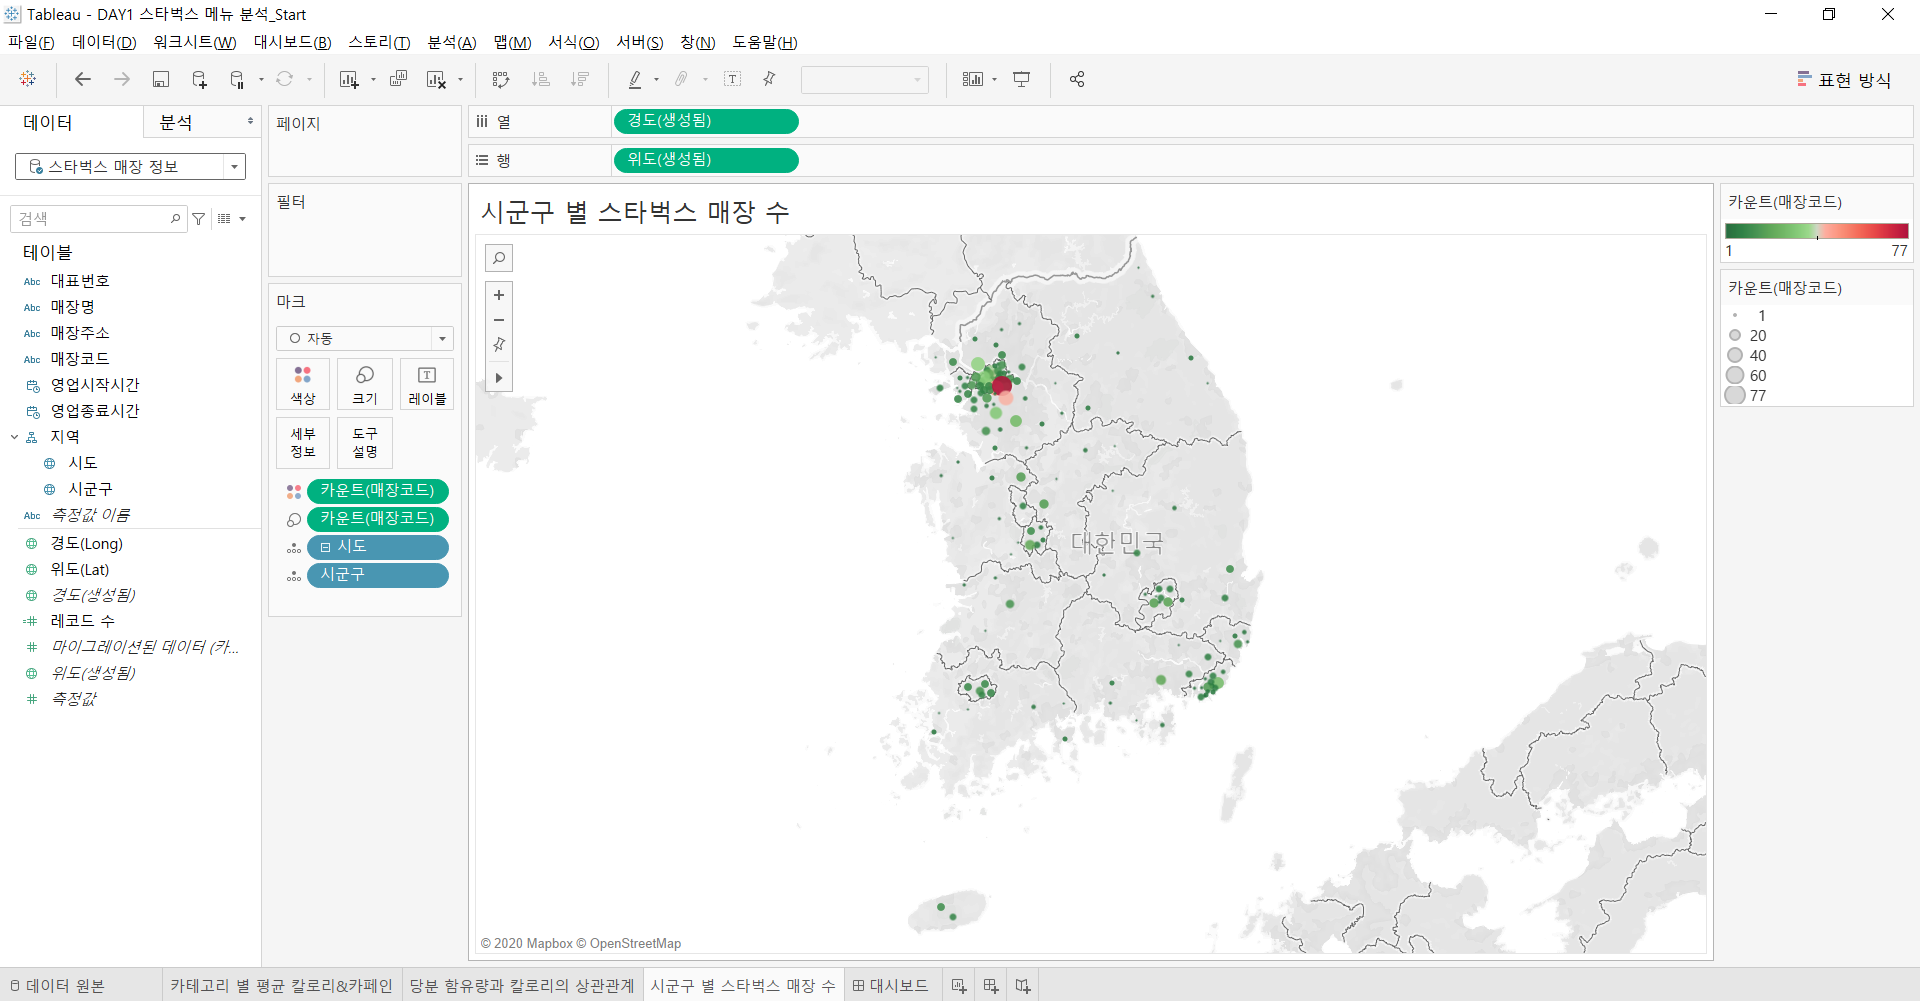
Task: Click the show/hide cards icon
Action: click(x=973, y=79)
